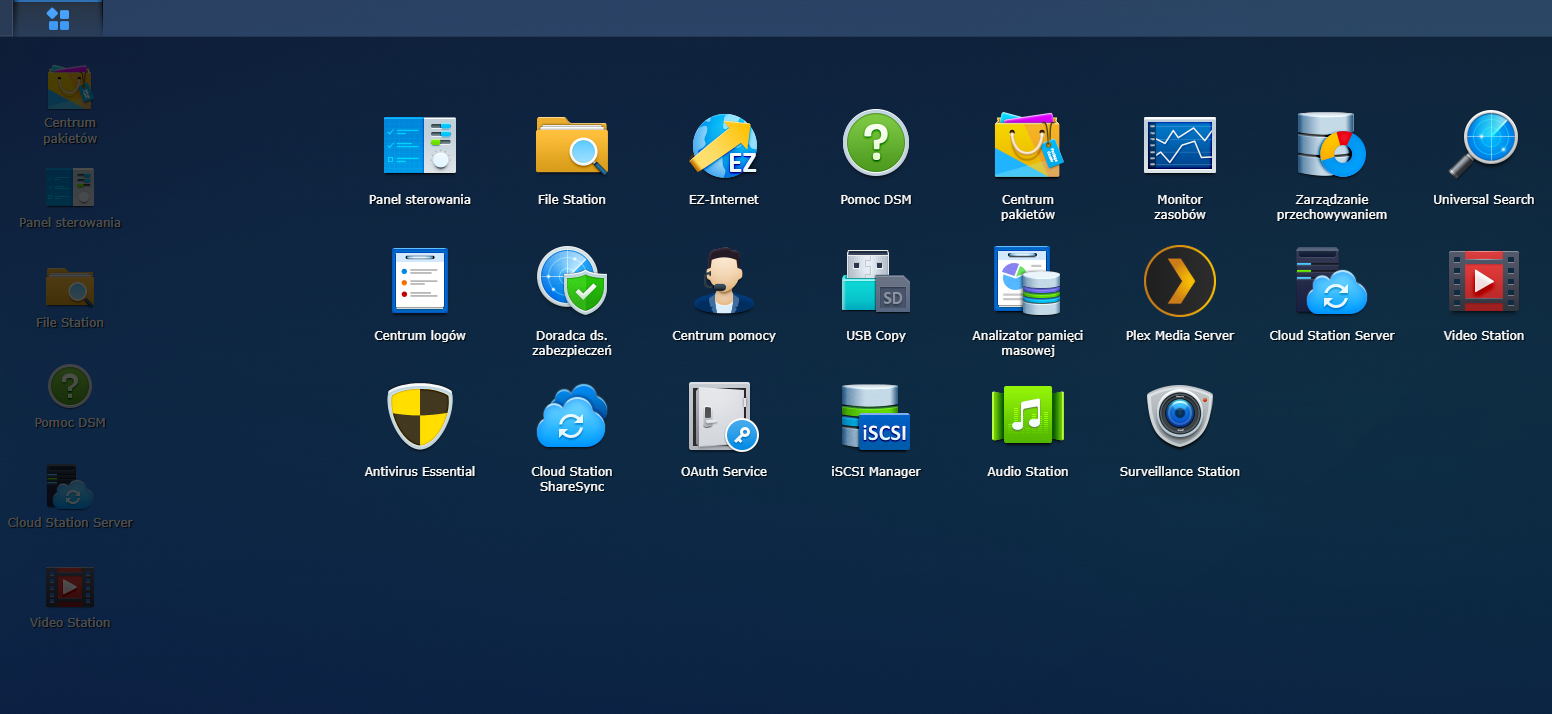This screenshot has height=714, width=1552.
Task: Open Zarządzanie przechowywaniem
Action: (x=1331, y=144)
